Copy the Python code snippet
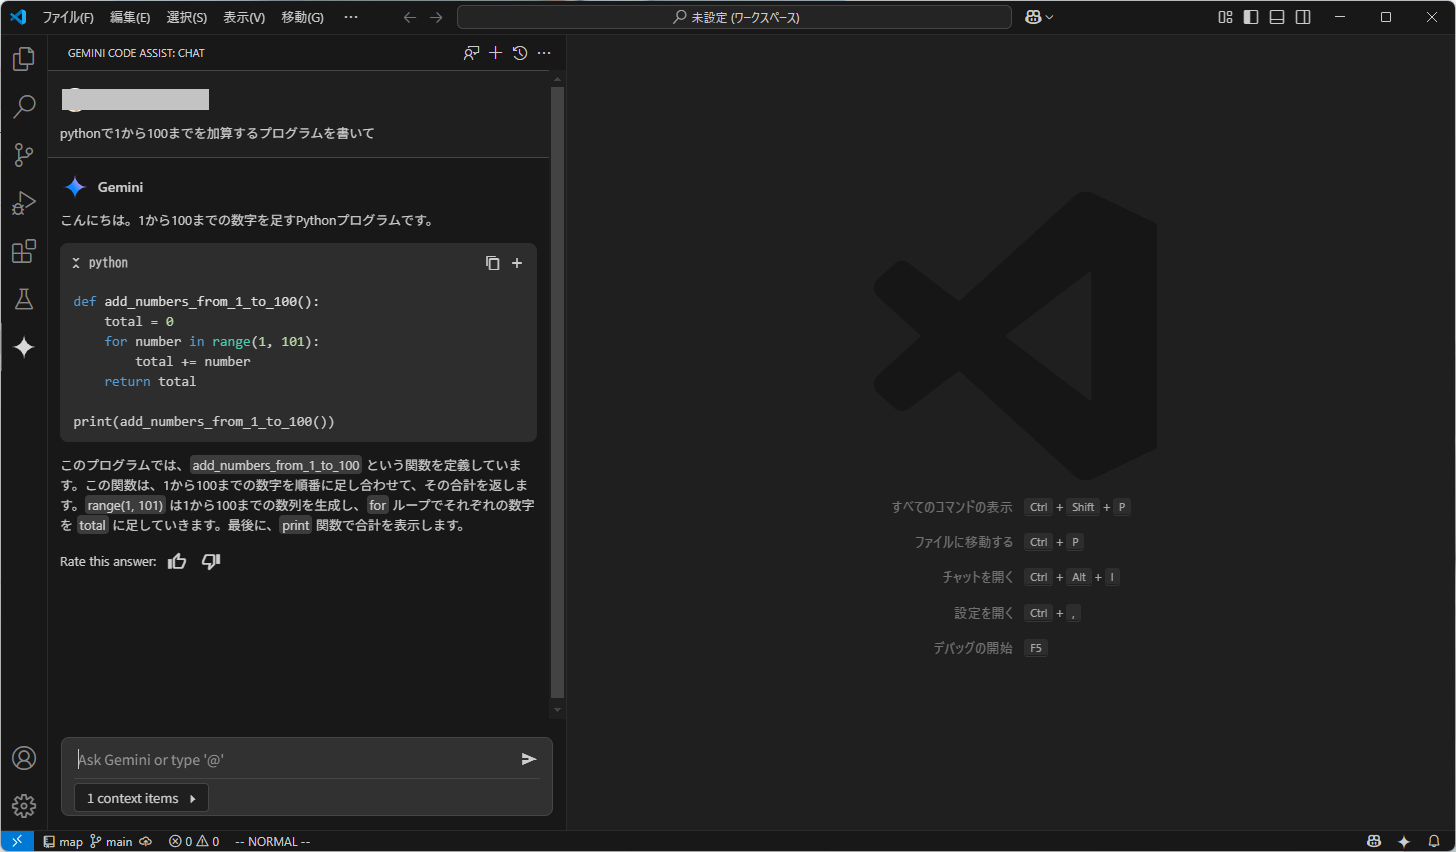This screenshot has width=1456, height=852. 492,262
